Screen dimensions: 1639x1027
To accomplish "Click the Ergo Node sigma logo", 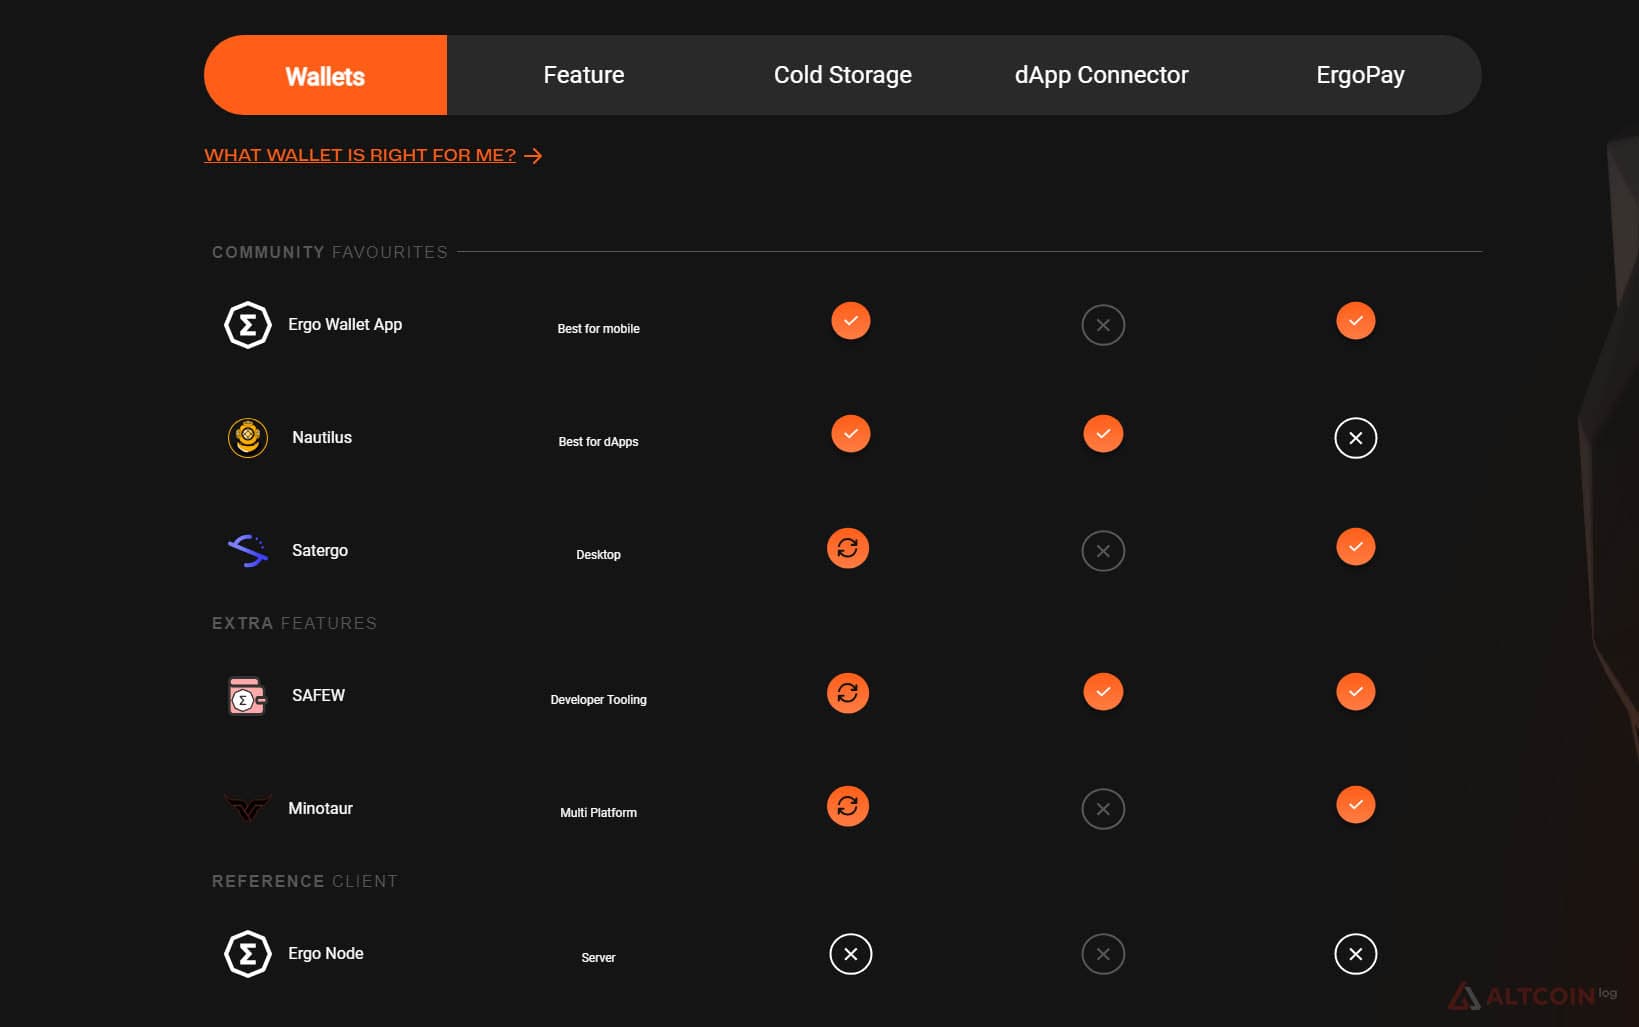I will tap(248, 954).
